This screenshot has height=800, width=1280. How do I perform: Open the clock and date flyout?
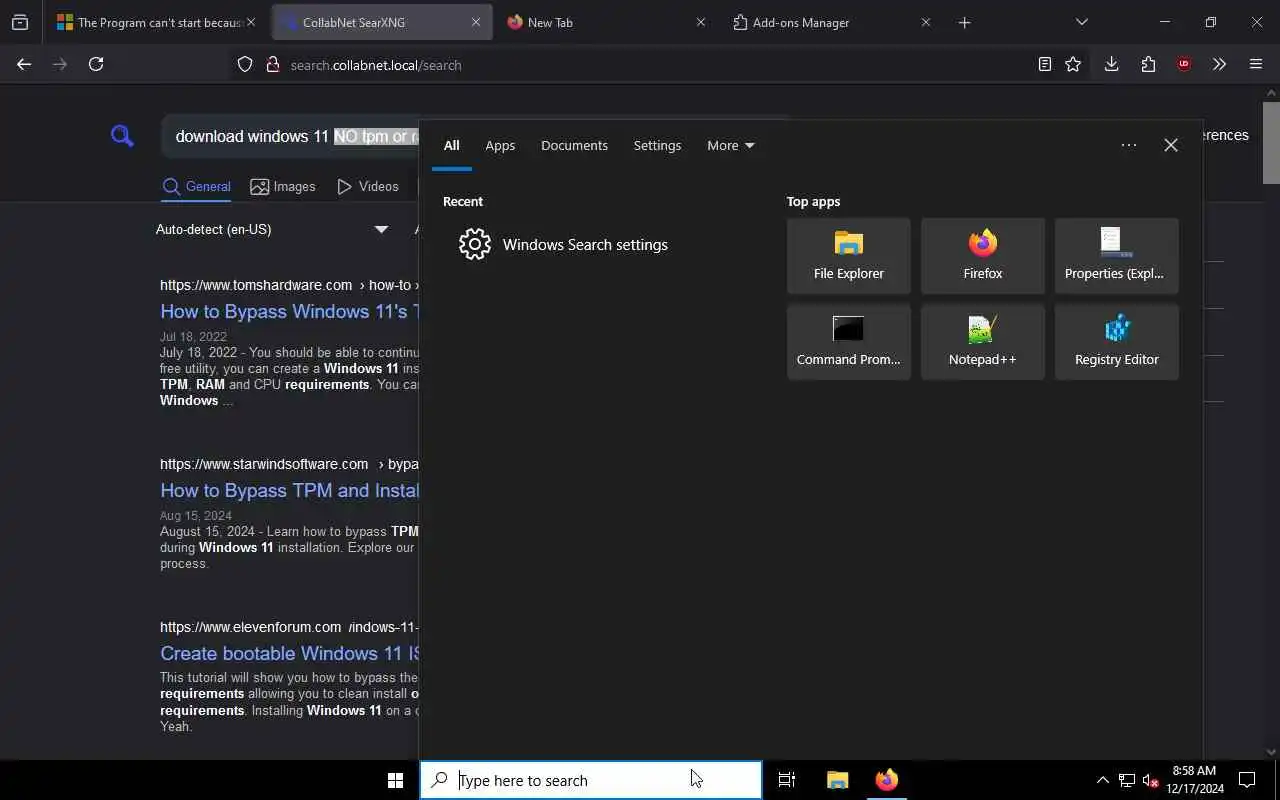coord(1194,780)
